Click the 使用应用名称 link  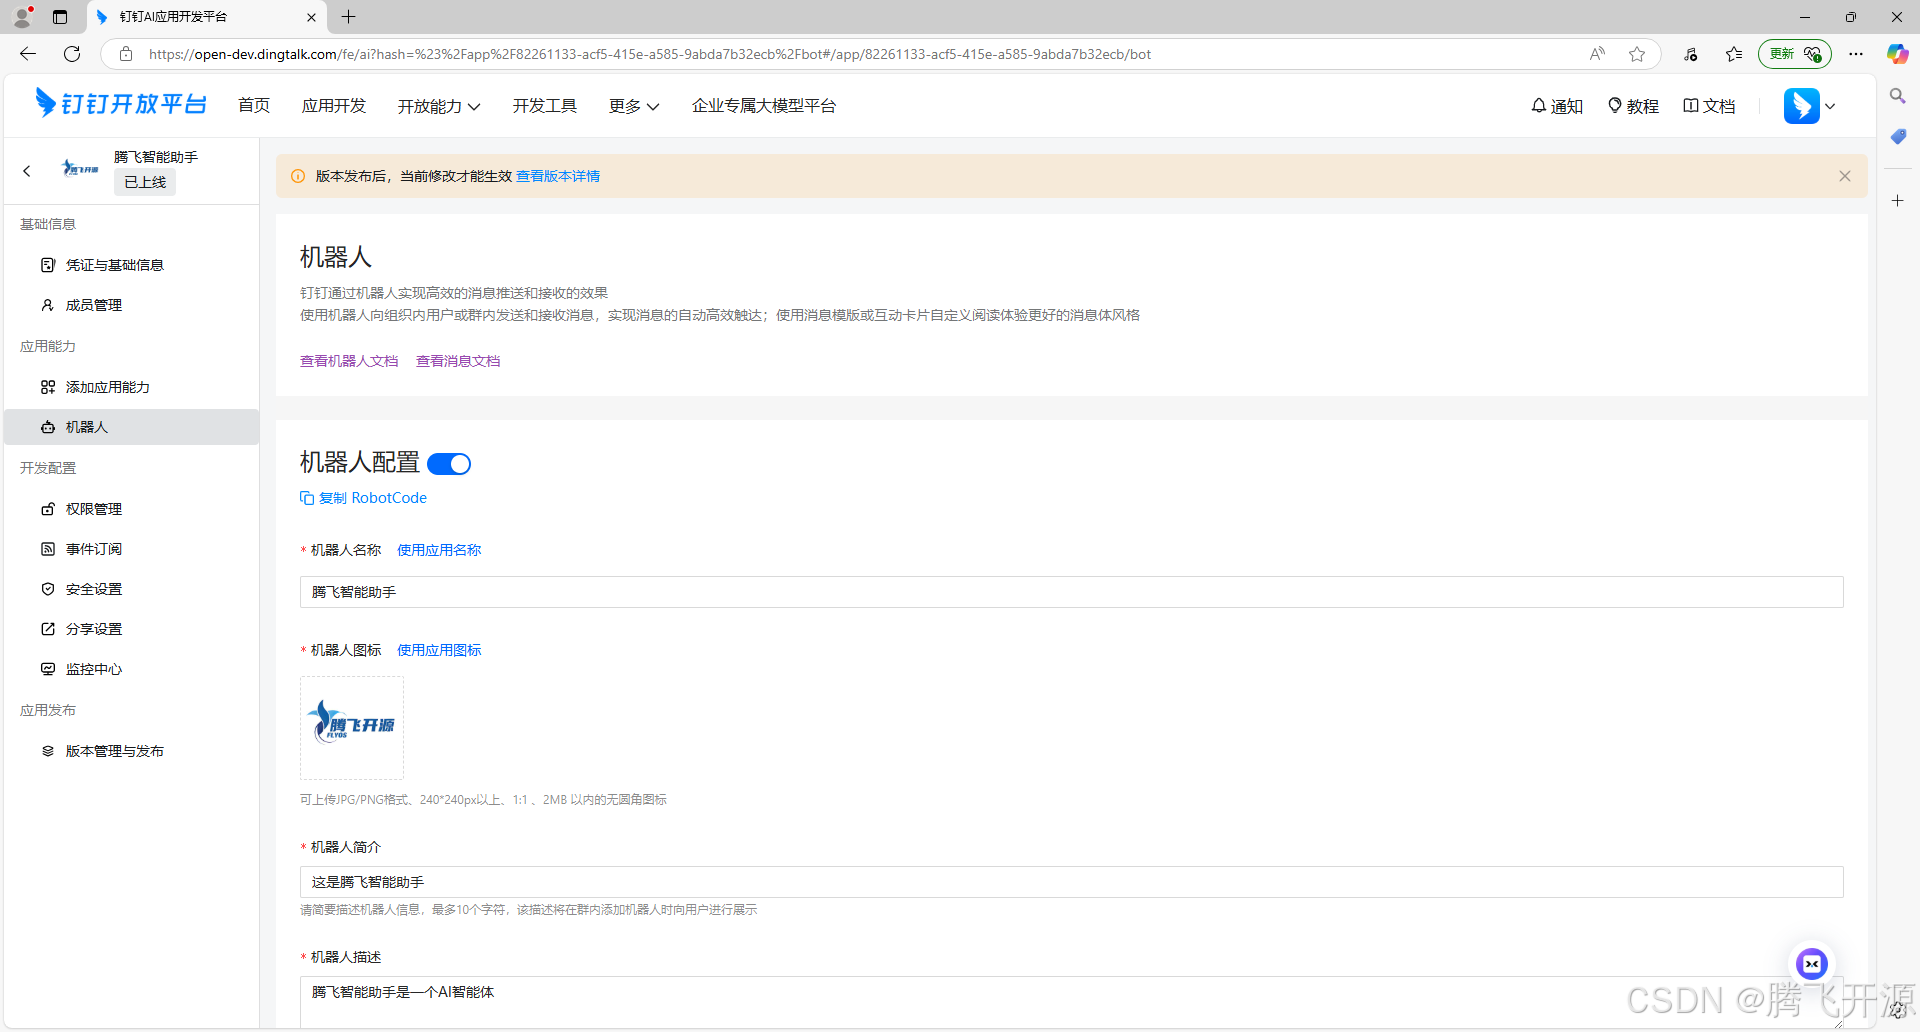[x=439, y=550]
